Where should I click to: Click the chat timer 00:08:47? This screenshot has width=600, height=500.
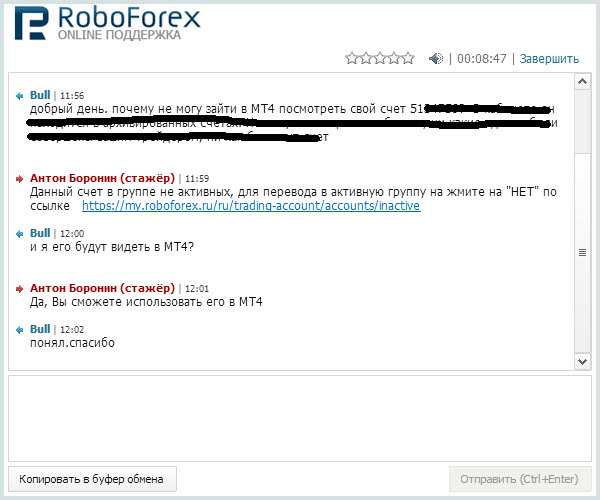[482, 59]
